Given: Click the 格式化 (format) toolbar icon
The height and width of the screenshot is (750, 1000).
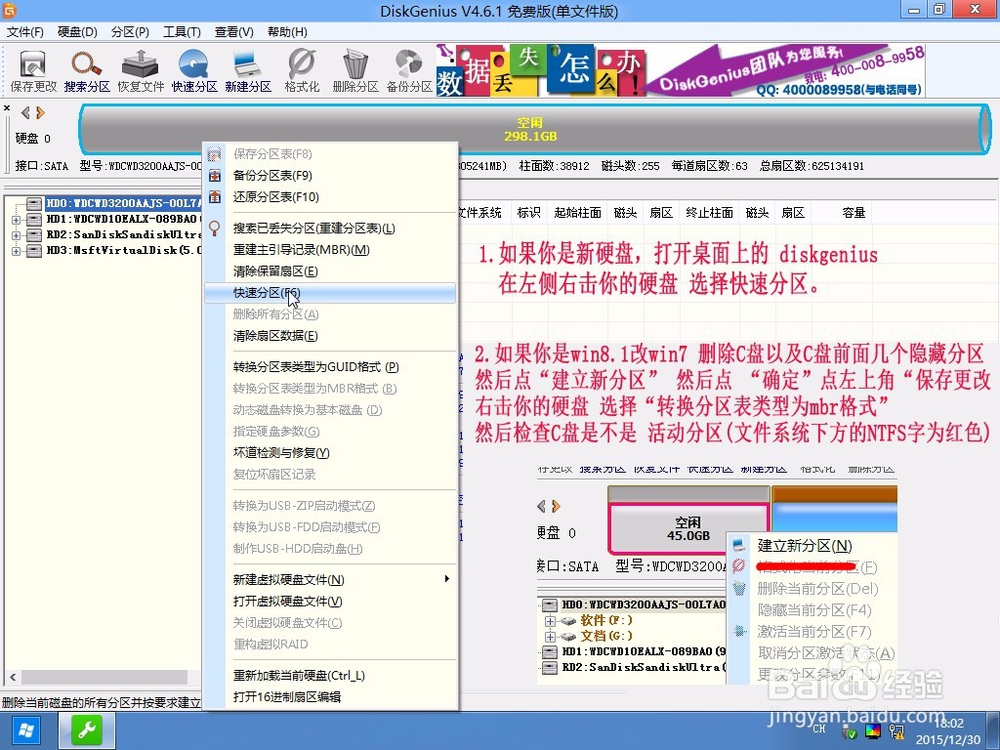Looking at the screenshot, I should click(302, 68).
